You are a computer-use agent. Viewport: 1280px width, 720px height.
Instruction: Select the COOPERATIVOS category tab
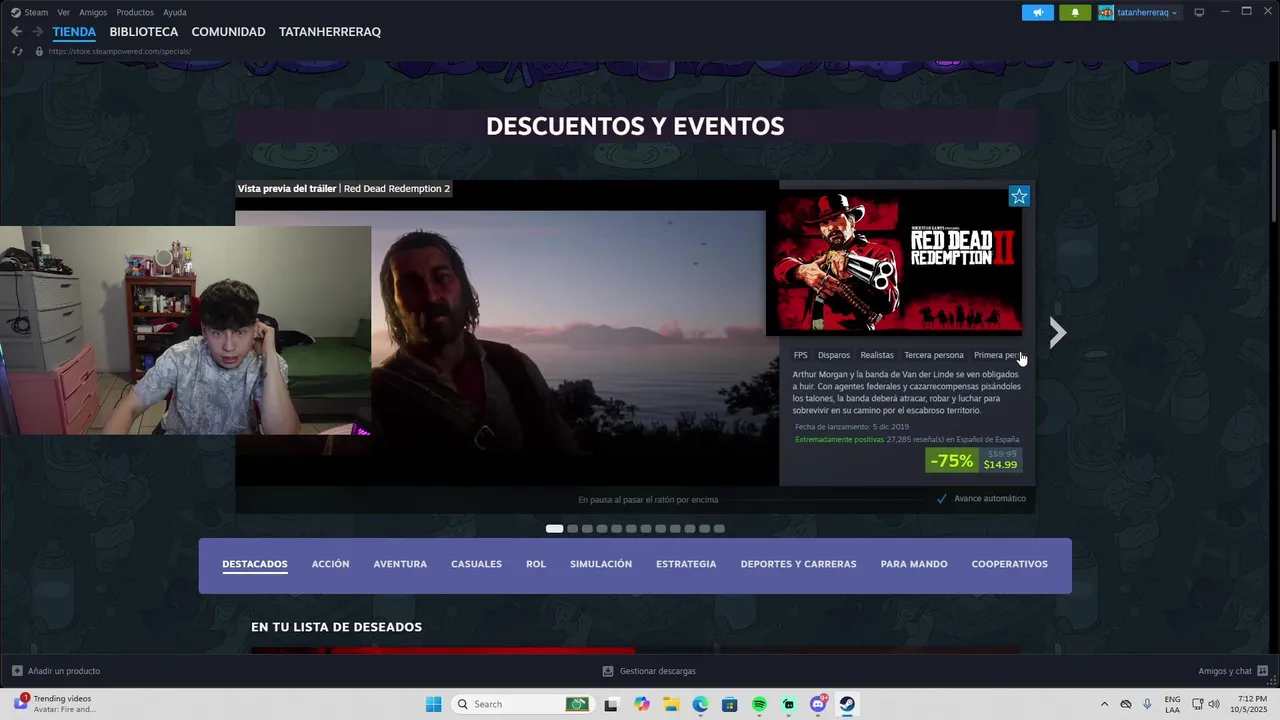coord(1009,564)
